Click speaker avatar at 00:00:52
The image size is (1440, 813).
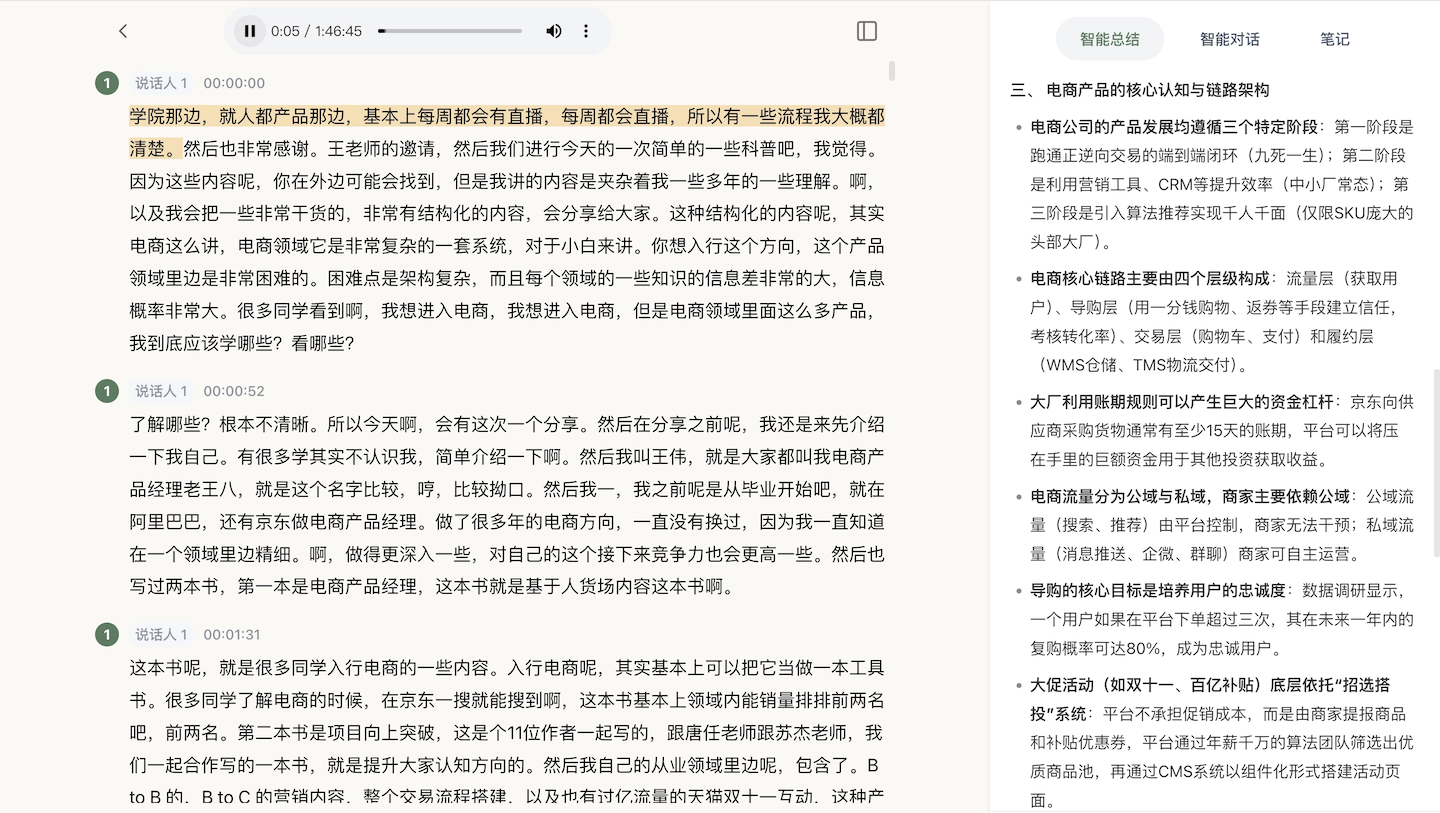[107, 391]
